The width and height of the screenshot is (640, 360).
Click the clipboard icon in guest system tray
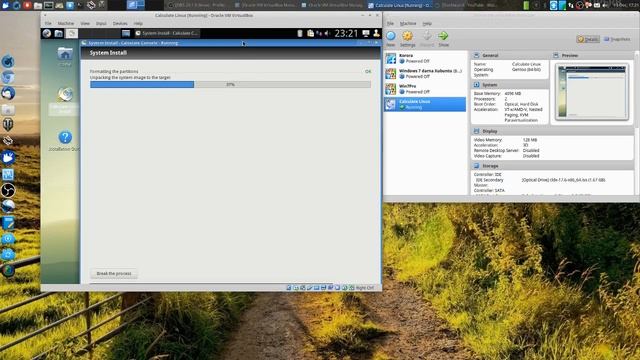coord(310,33)
